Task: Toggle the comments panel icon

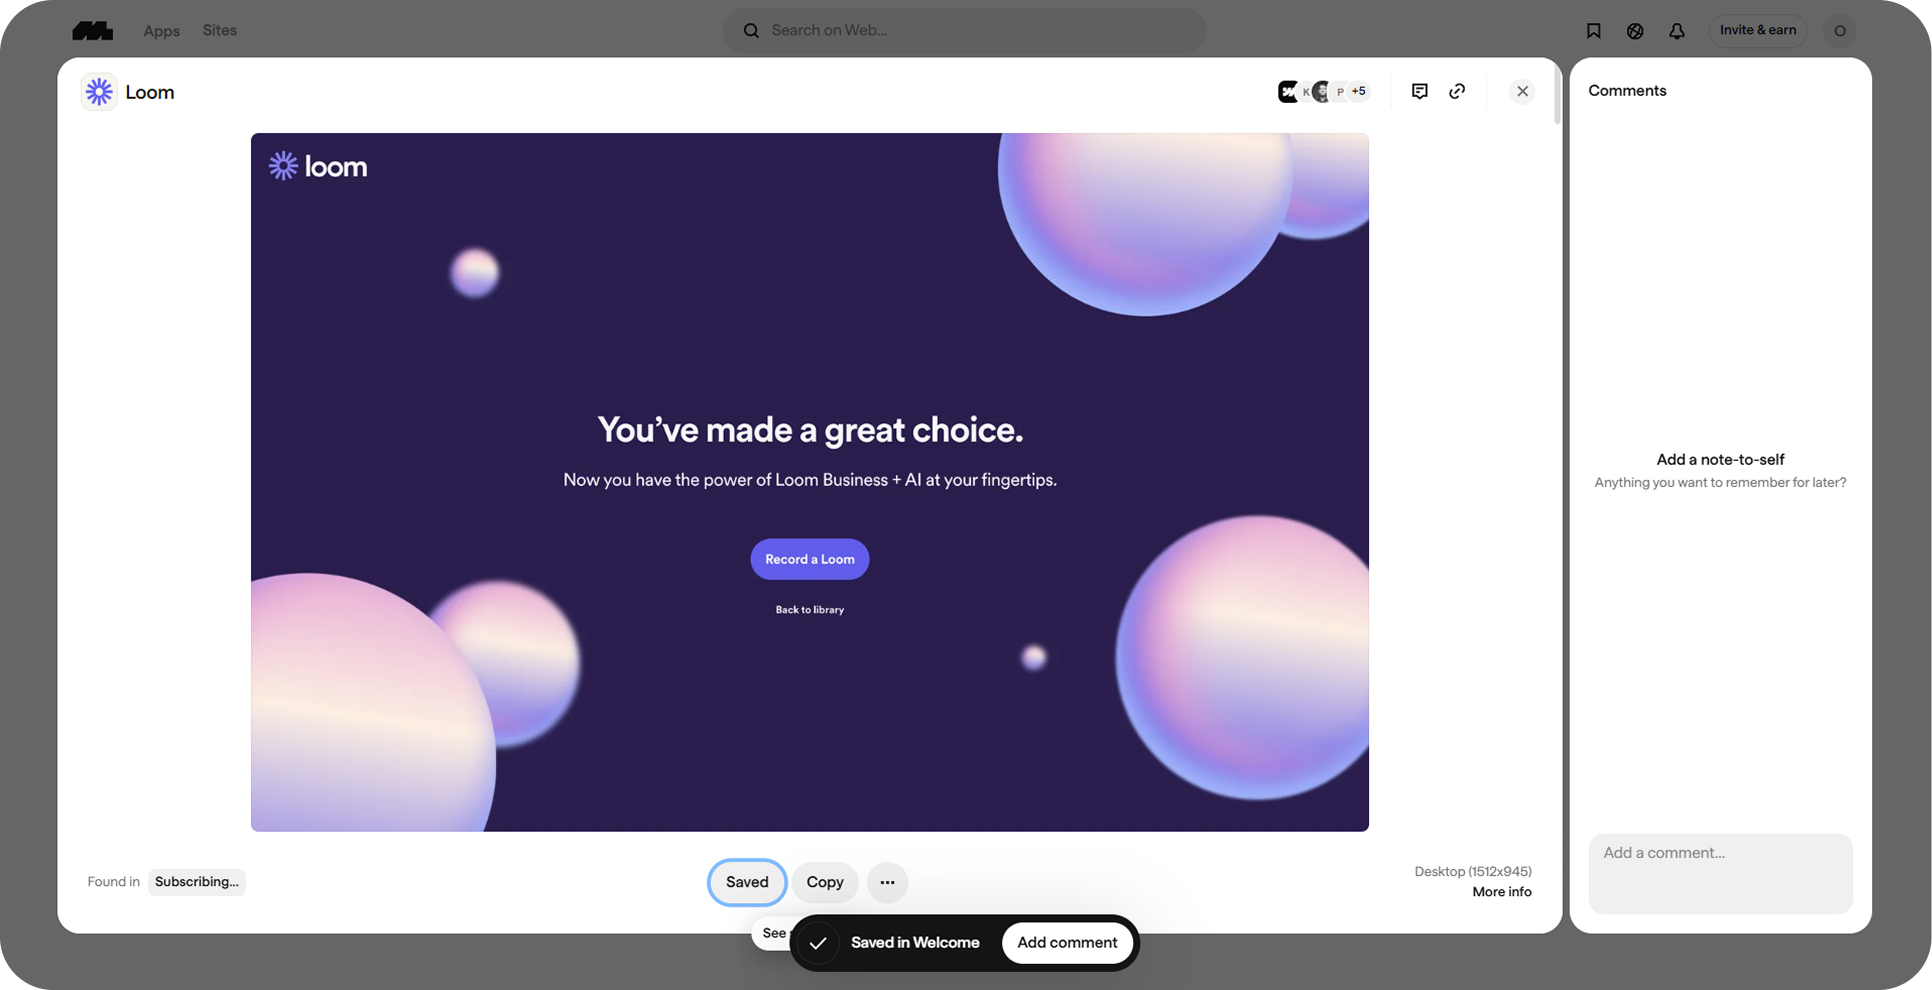Action: tap(1419, 91)
